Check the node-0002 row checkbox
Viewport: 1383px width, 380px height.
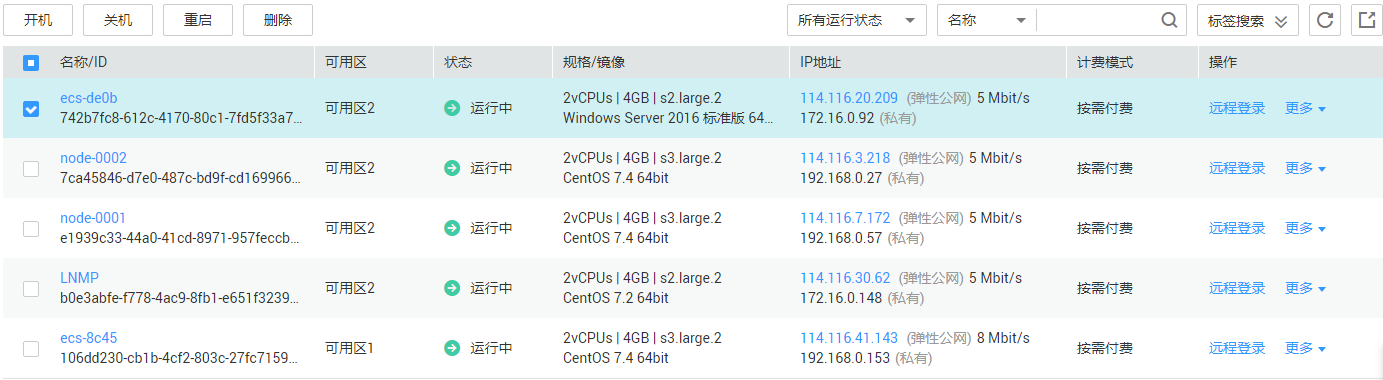pyautogui.click(x=31, y=169)
